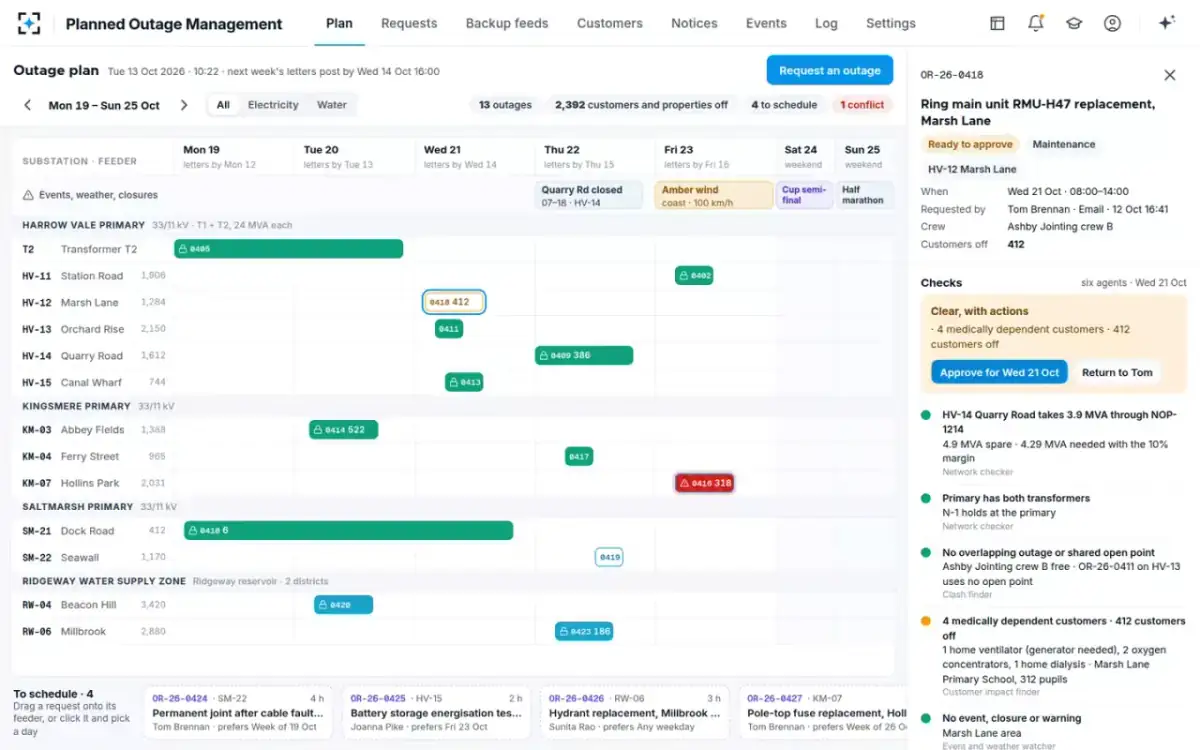Select conflict outage 0416 318 on Hollins Park
This screenshot has height=750, width=1200.
[x=705, y=483]
